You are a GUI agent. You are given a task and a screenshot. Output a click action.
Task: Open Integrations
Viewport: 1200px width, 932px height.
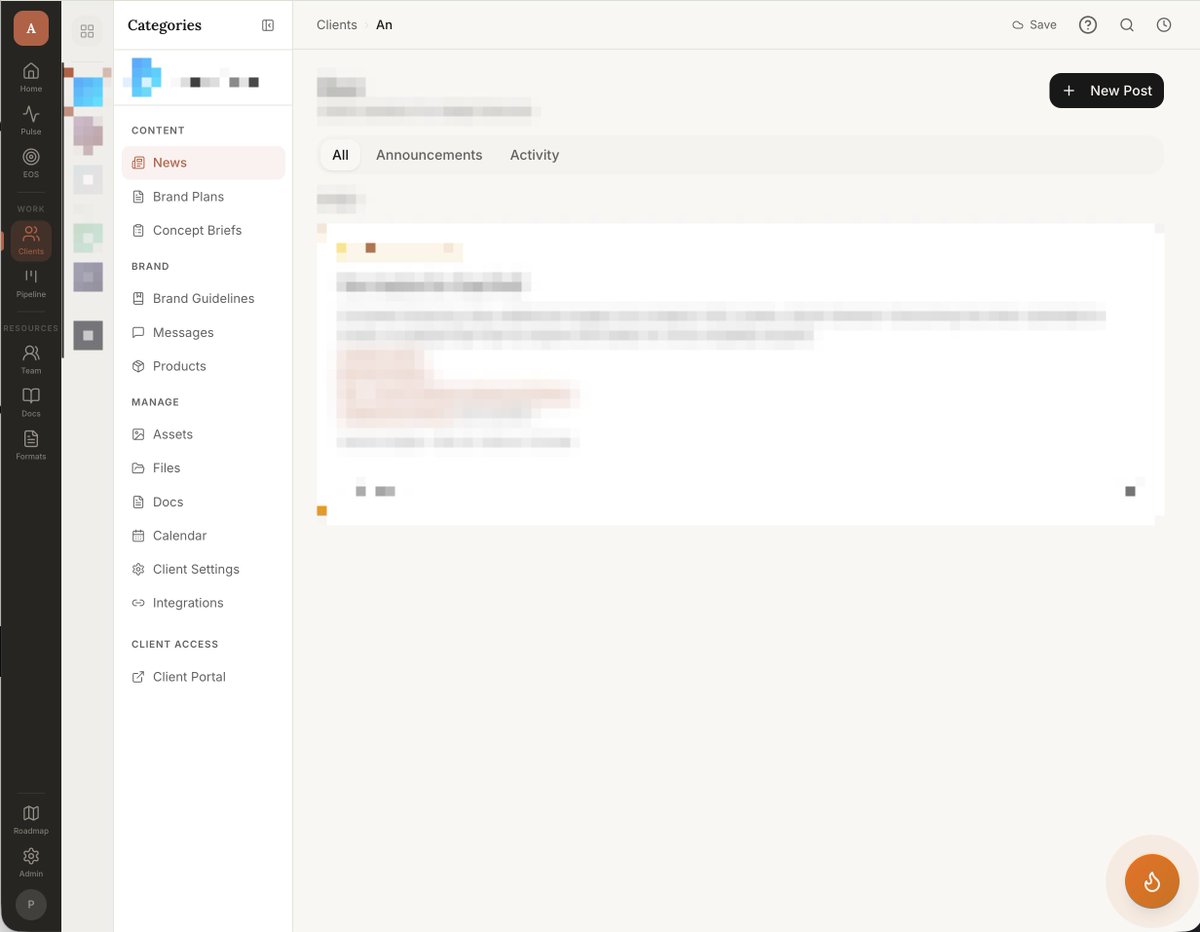pos(203,603)
